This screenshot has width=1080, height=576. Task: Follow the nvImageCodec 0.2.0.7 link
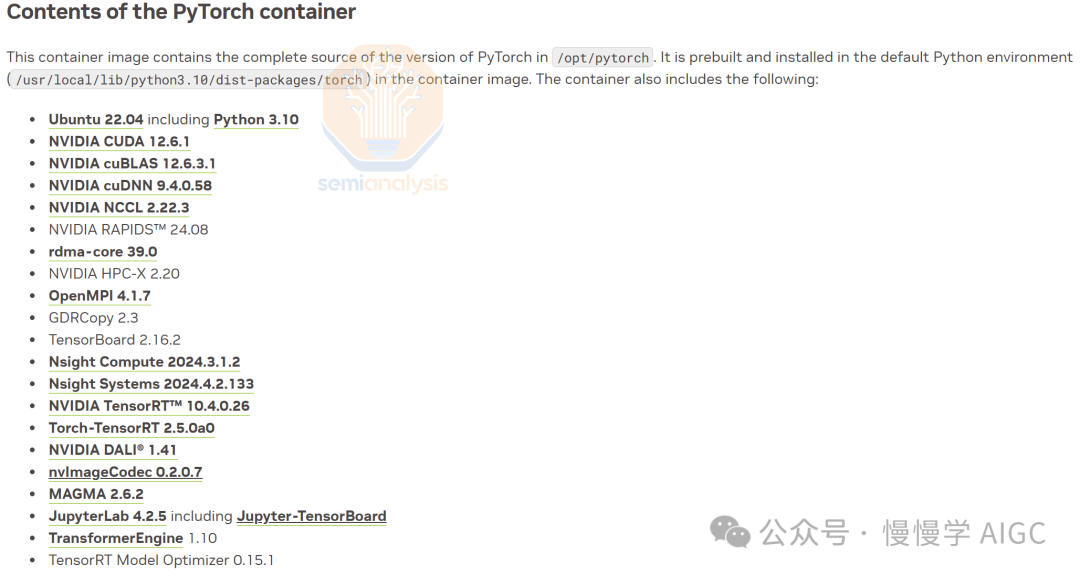(x=126, y=471)
